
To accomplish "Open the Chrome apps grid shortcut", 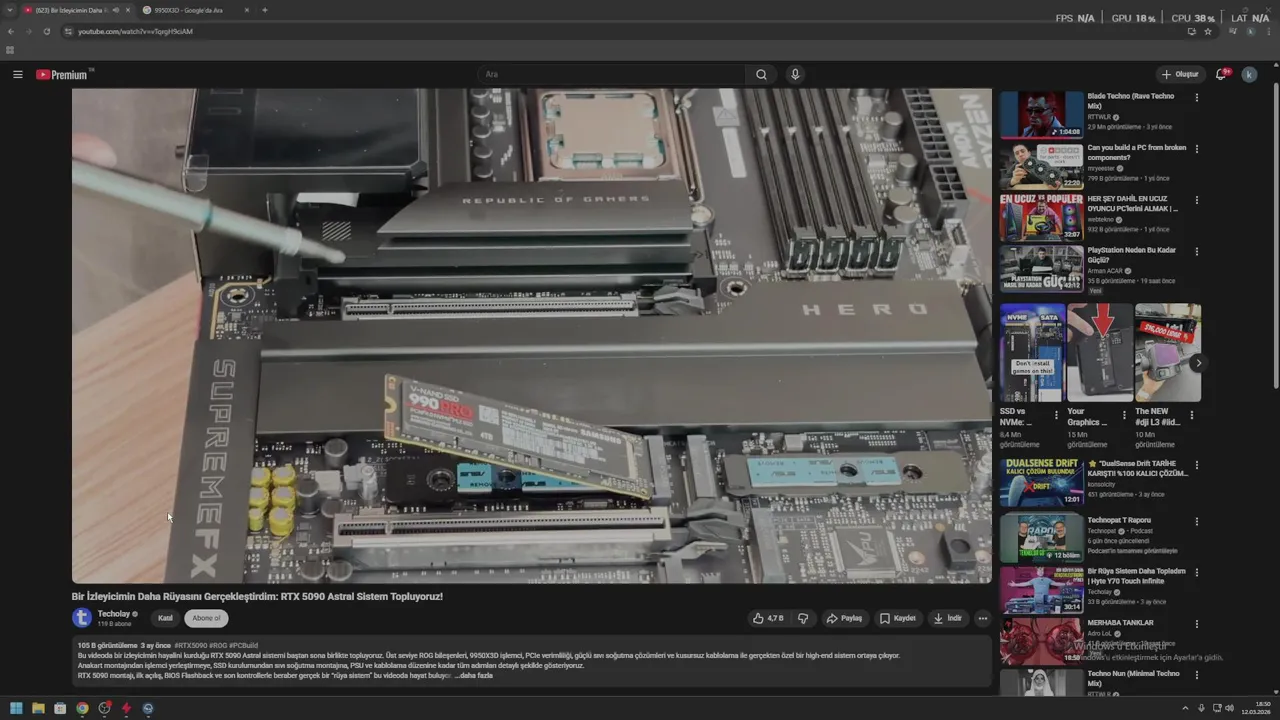I will [10, 50].
